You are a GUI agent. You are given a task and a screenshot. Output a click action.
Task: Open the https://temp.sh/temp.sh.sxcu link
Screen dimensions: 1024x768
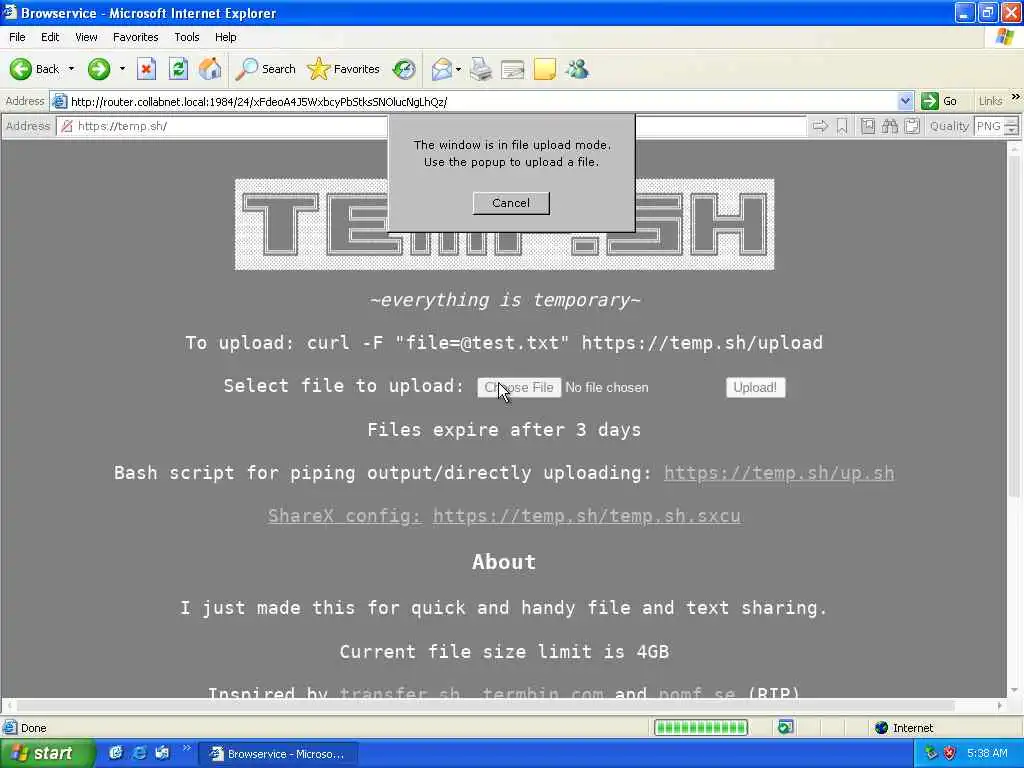tap(586, 516)
